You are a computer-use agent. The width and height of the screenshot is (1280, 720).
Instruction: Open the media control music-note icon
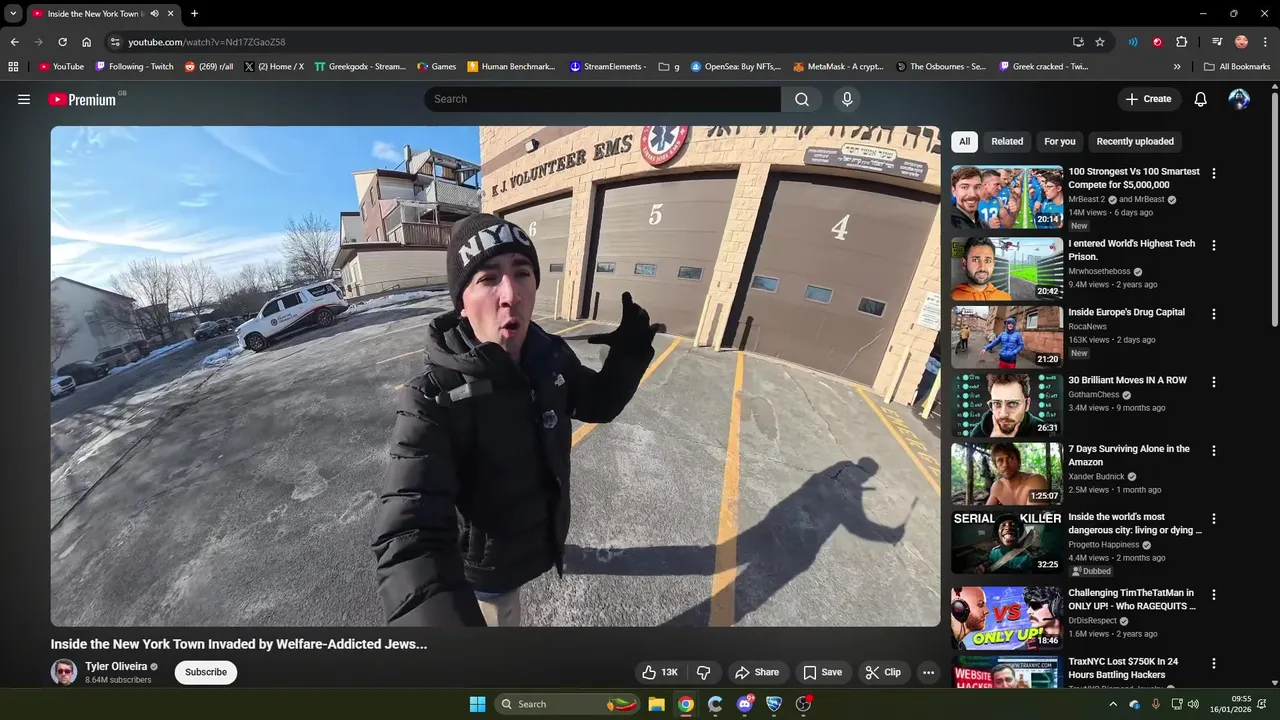(x=1217, y=42)
